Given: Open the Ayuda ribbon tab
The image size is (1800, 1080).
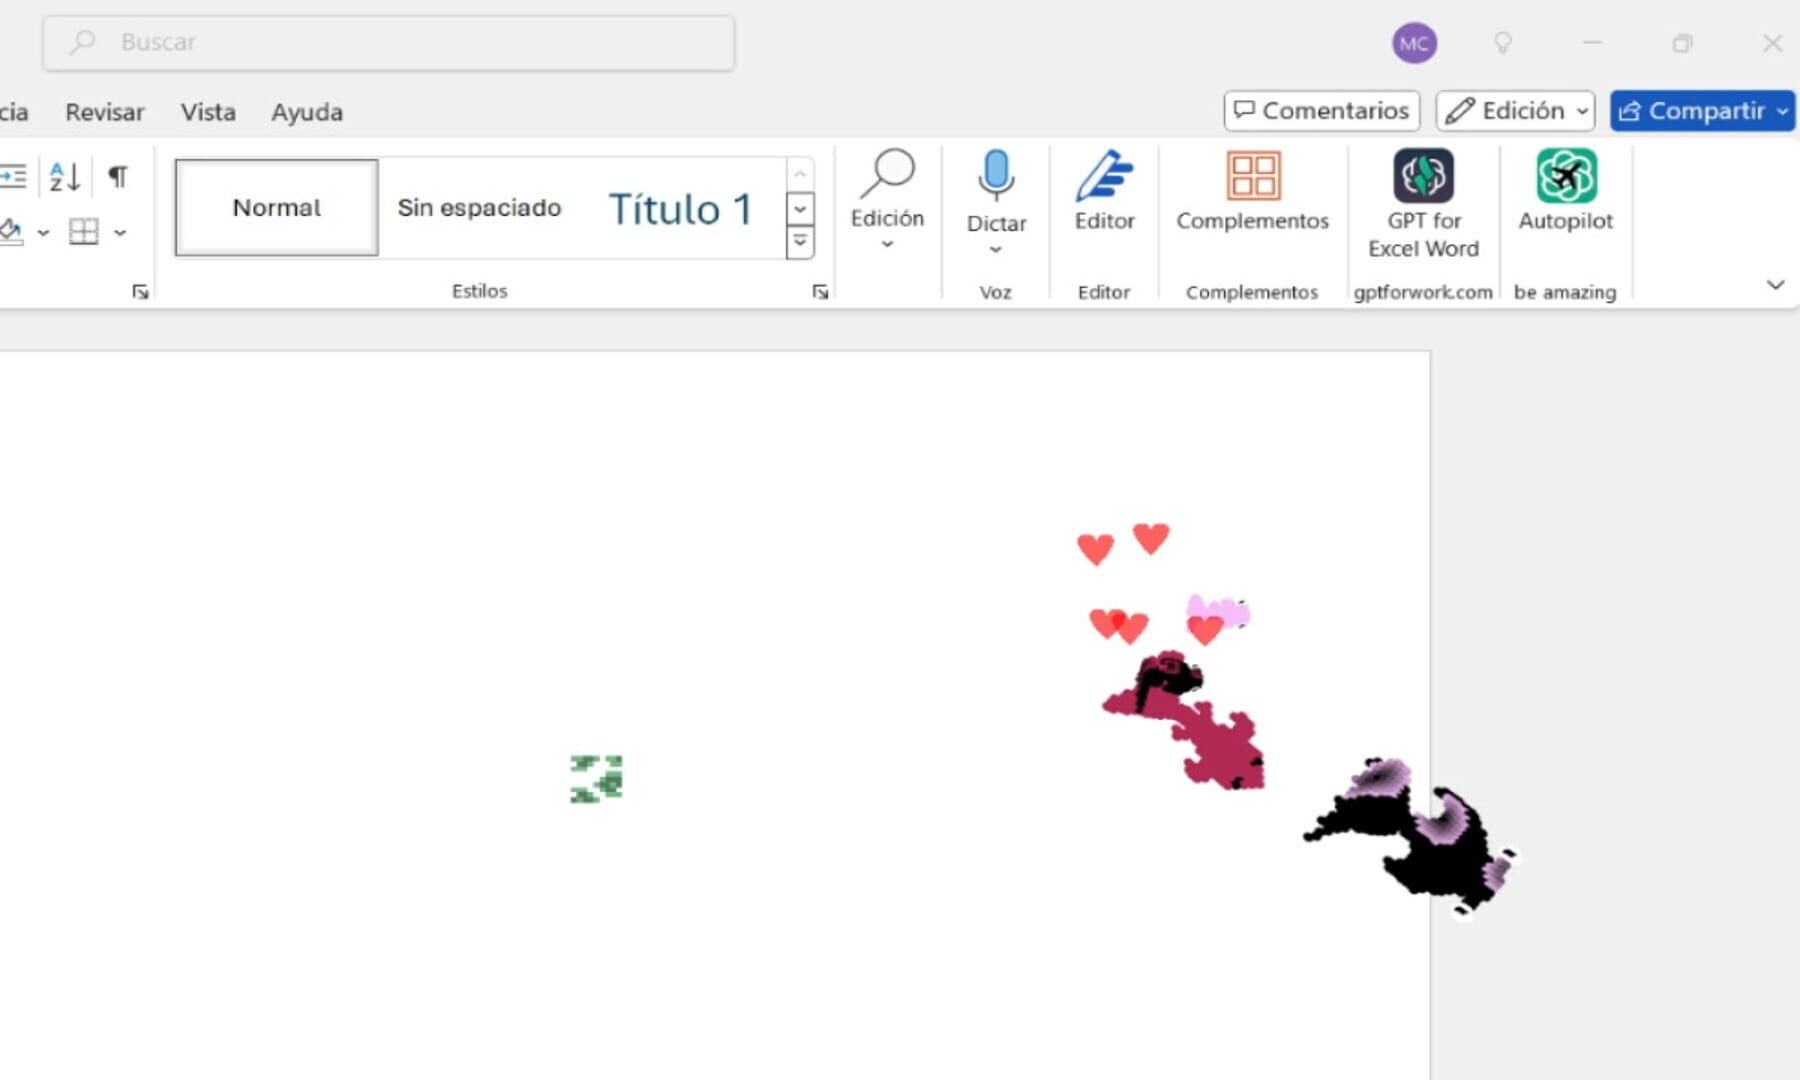Looking at the screenshot, I should pyautogui.click(x=306, y=112).
